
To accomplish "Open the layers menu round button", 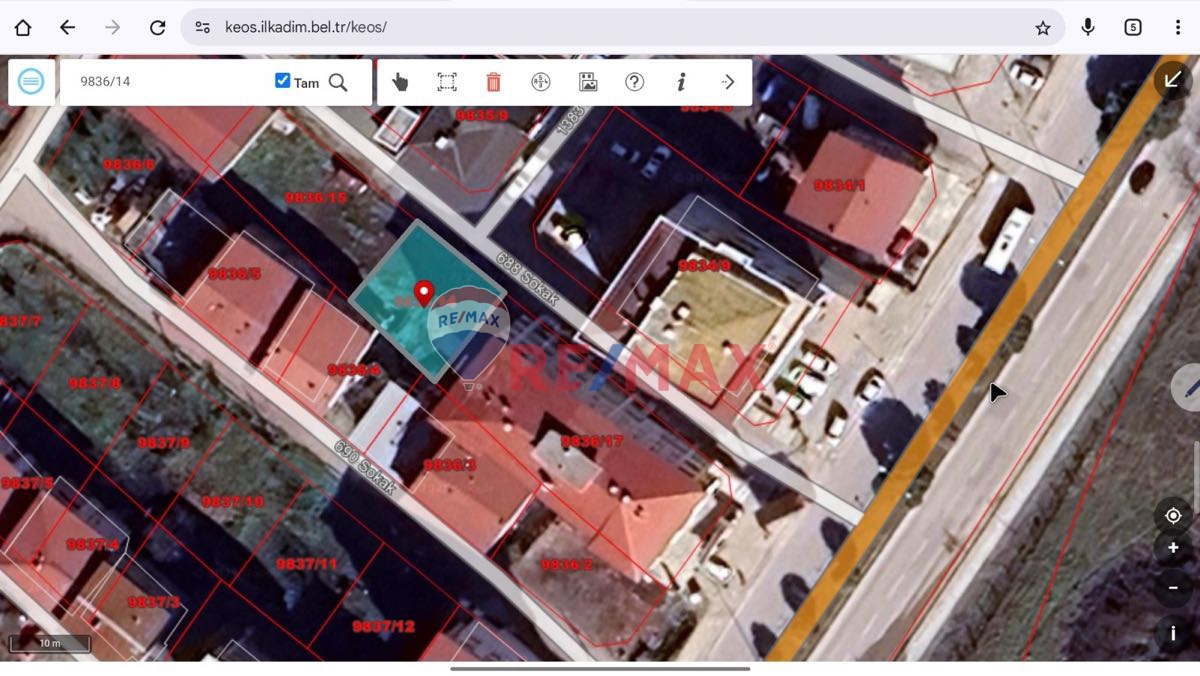I will [32, 82].
